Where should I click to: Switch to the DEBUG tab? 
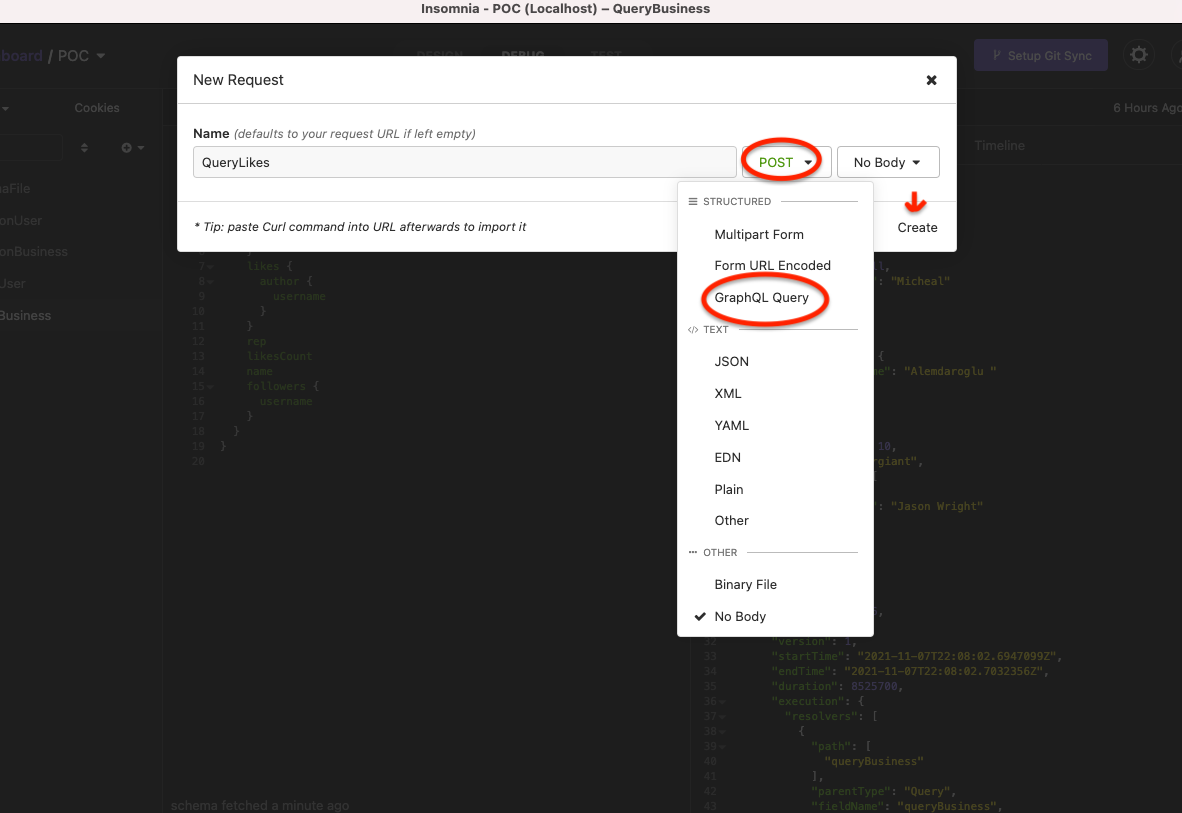click(x=522, y=57)
